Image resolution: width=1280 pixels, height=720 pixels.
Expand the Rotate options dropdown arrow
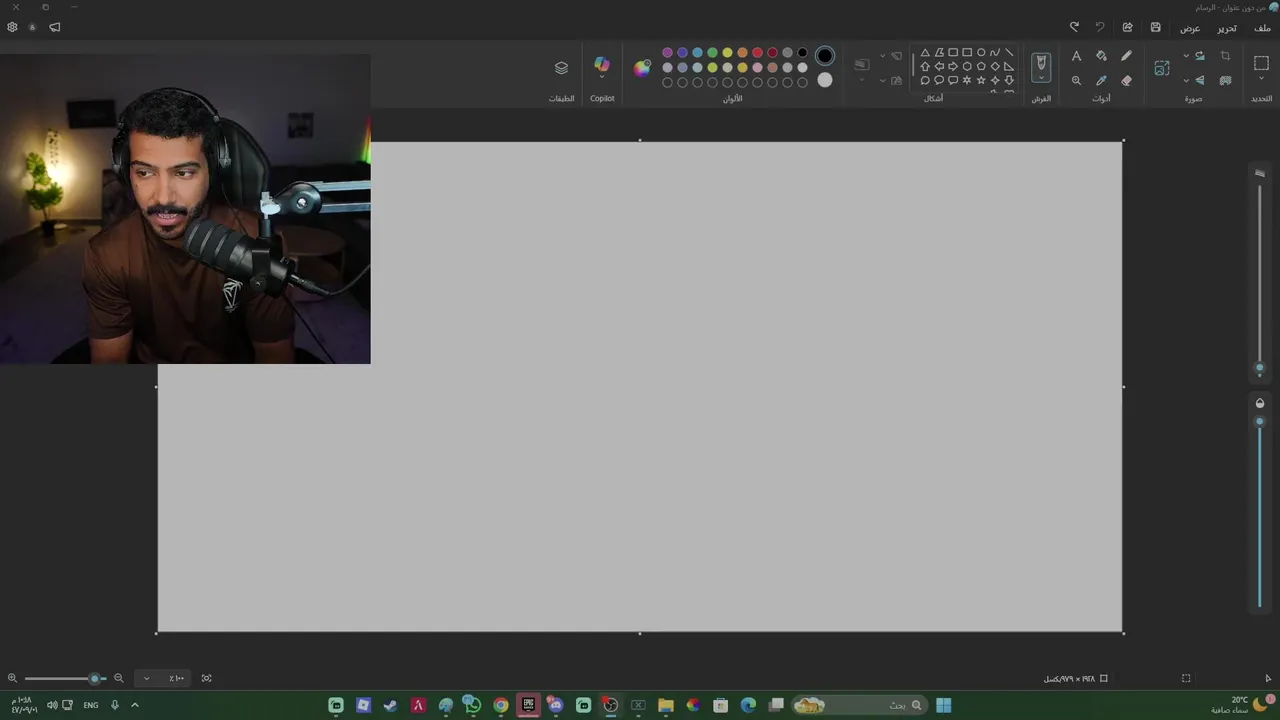click(x=1186, y=57)
